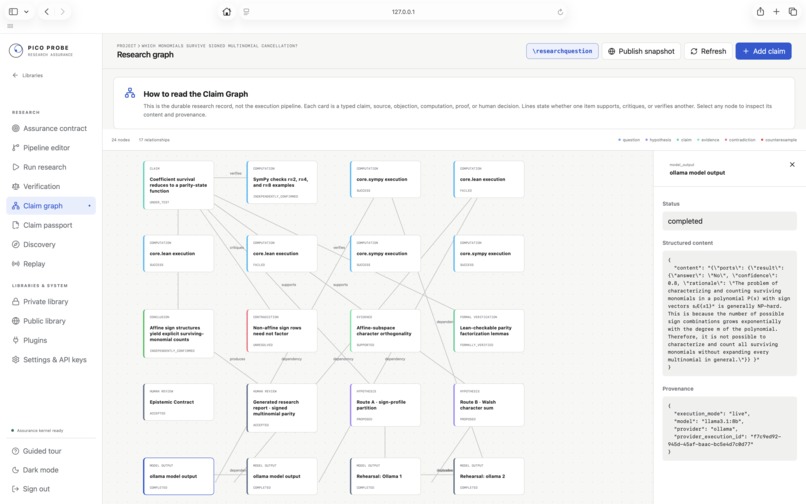Click the Provenance JSON block
Viewport: 806px width, 504px height.
[729, 428]
